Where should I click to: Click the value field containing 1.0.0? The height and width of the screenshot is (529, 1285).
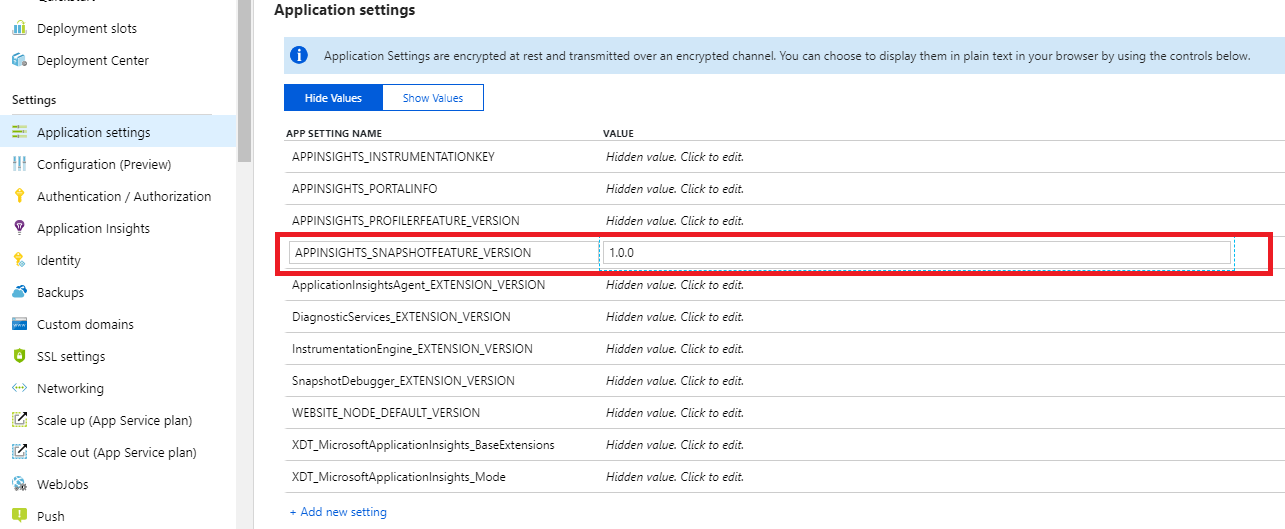(915, 253)
